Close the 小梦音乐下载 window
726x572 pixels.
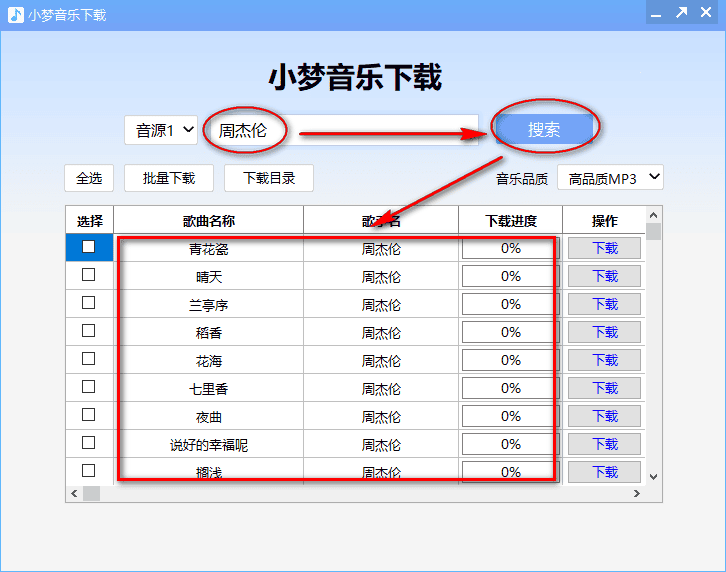pos(706,13)
